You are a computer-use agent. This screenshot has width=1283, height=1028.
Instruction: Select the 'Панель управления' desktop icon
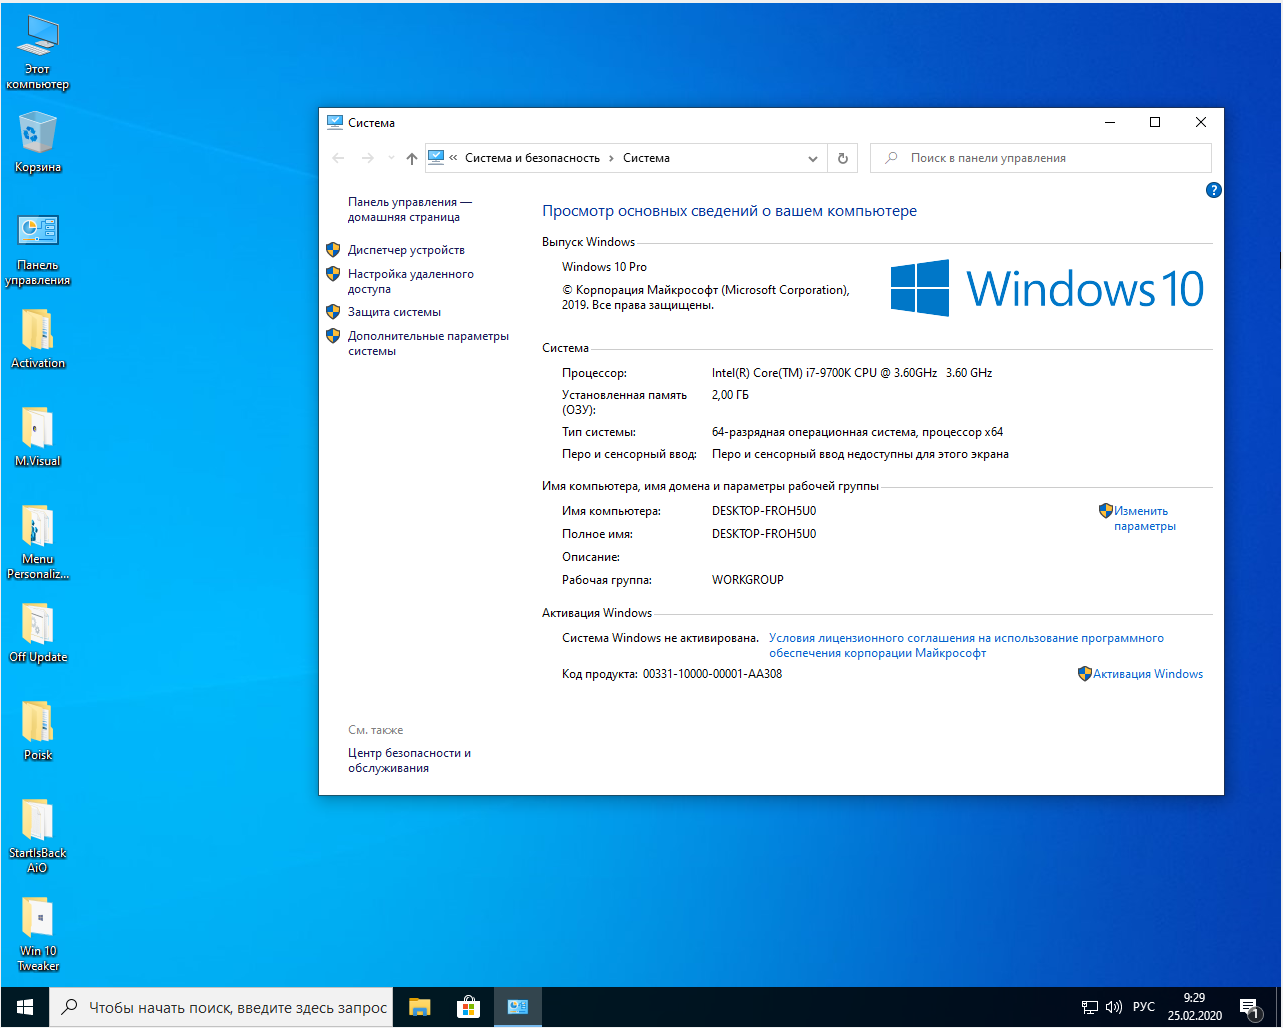coord(38,250)
